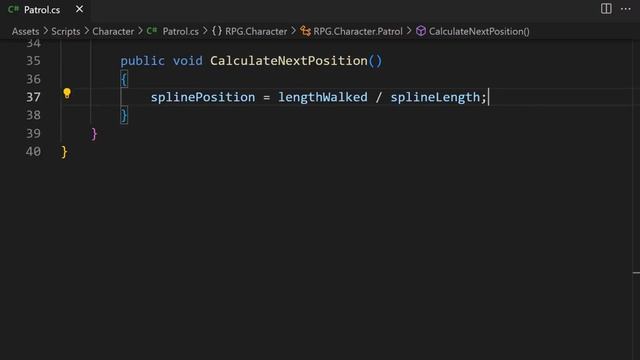640x360 pixels.
Task: Open the Assets breadcrumb dropdown
Action: (25, 31)
